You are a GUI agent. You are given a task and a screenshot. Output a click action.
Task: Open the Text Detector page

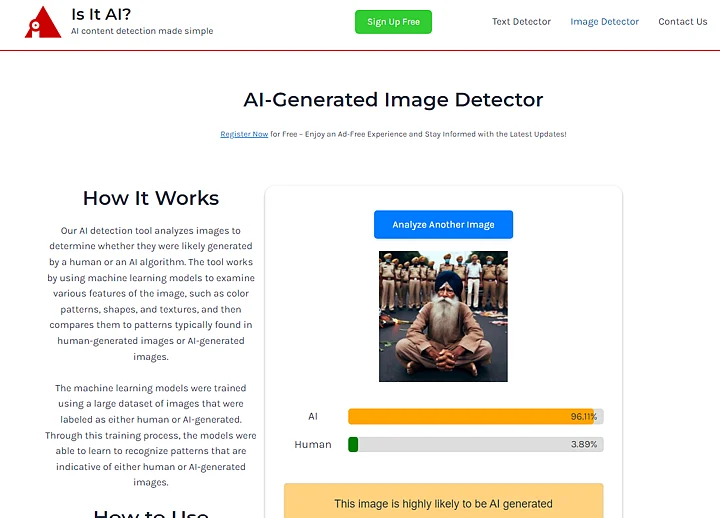(x=521, y=22)
